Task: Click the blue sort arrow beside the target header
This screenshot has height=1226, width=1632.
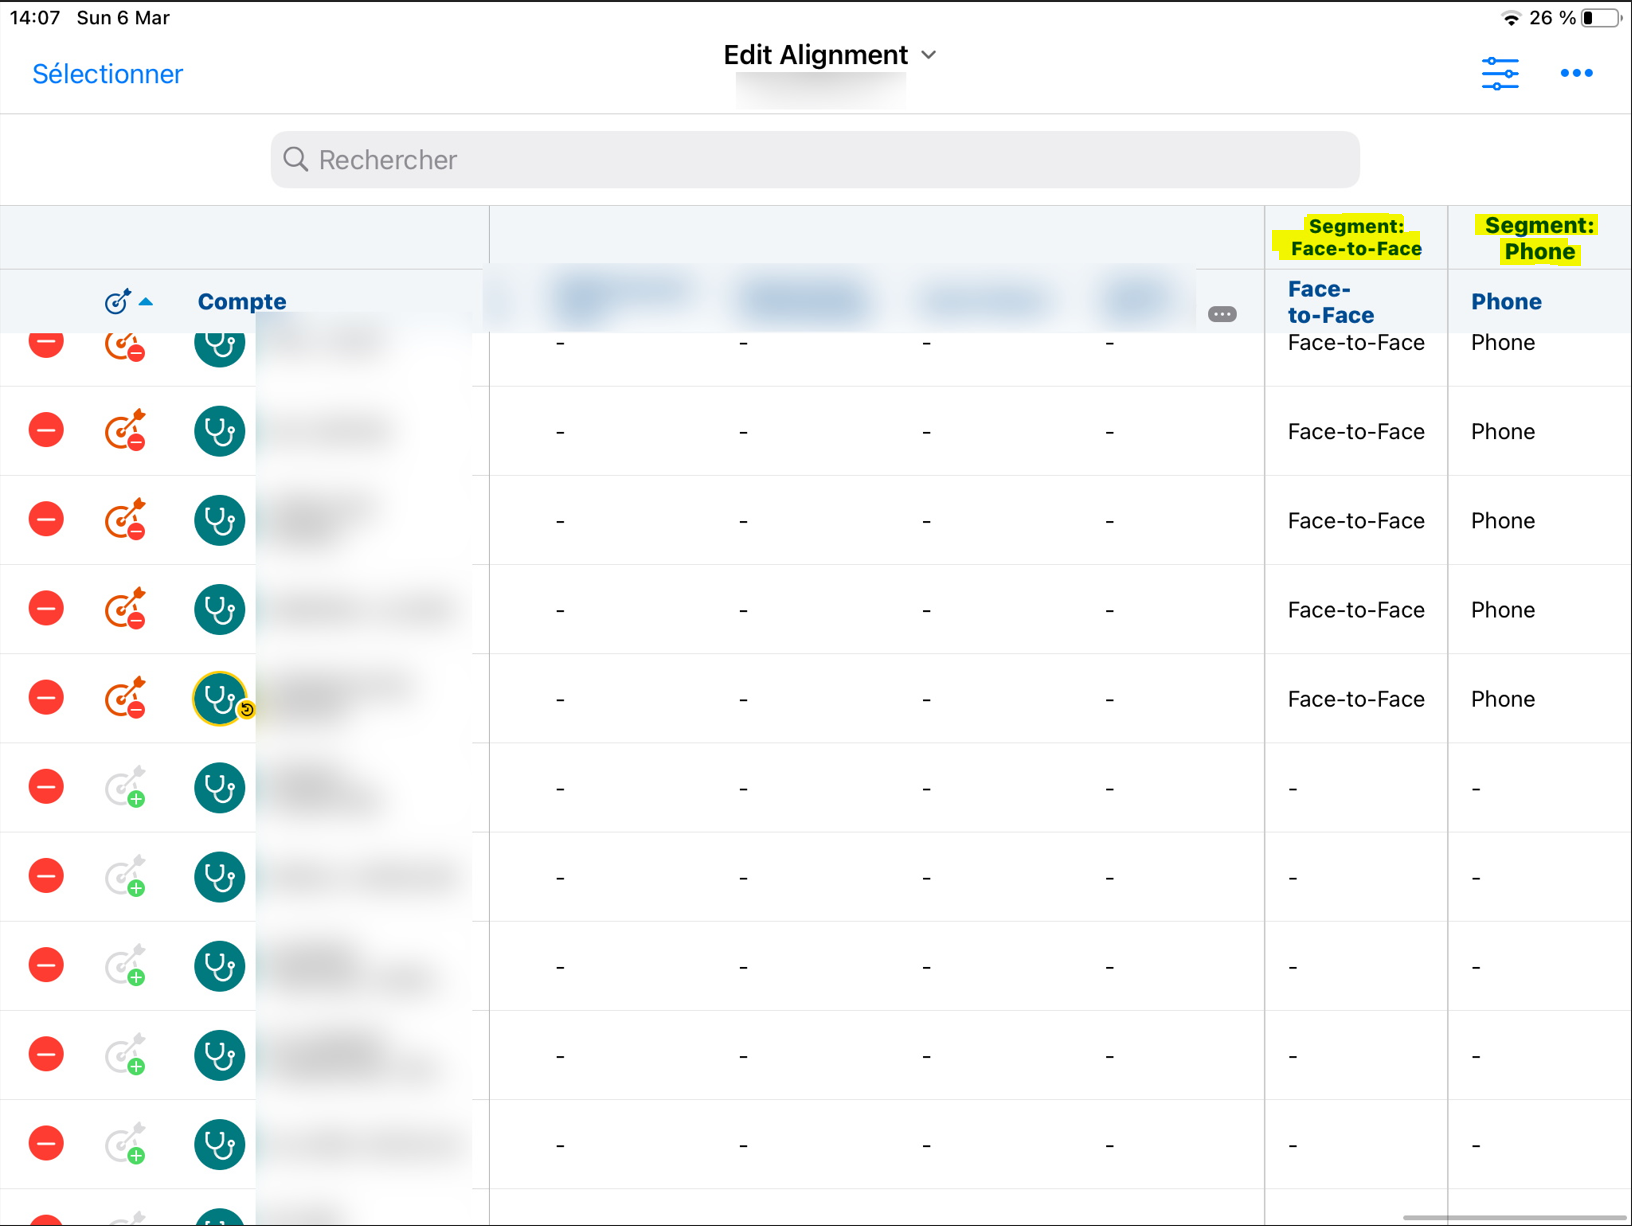Action: 147,301
